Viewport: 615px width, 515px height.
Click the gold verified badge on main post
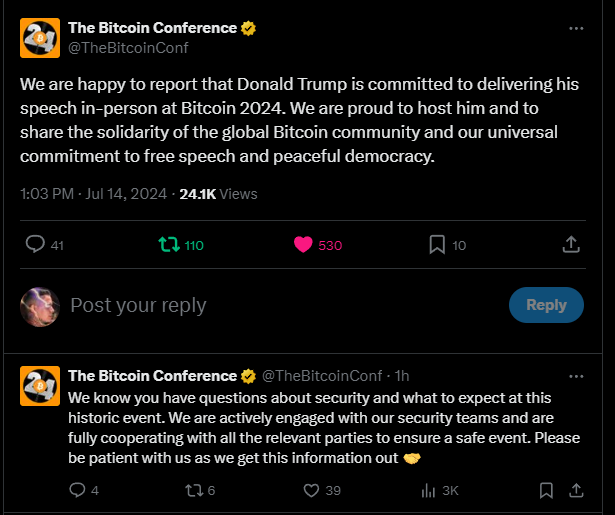pyautogui.click(x=249, y=28)
